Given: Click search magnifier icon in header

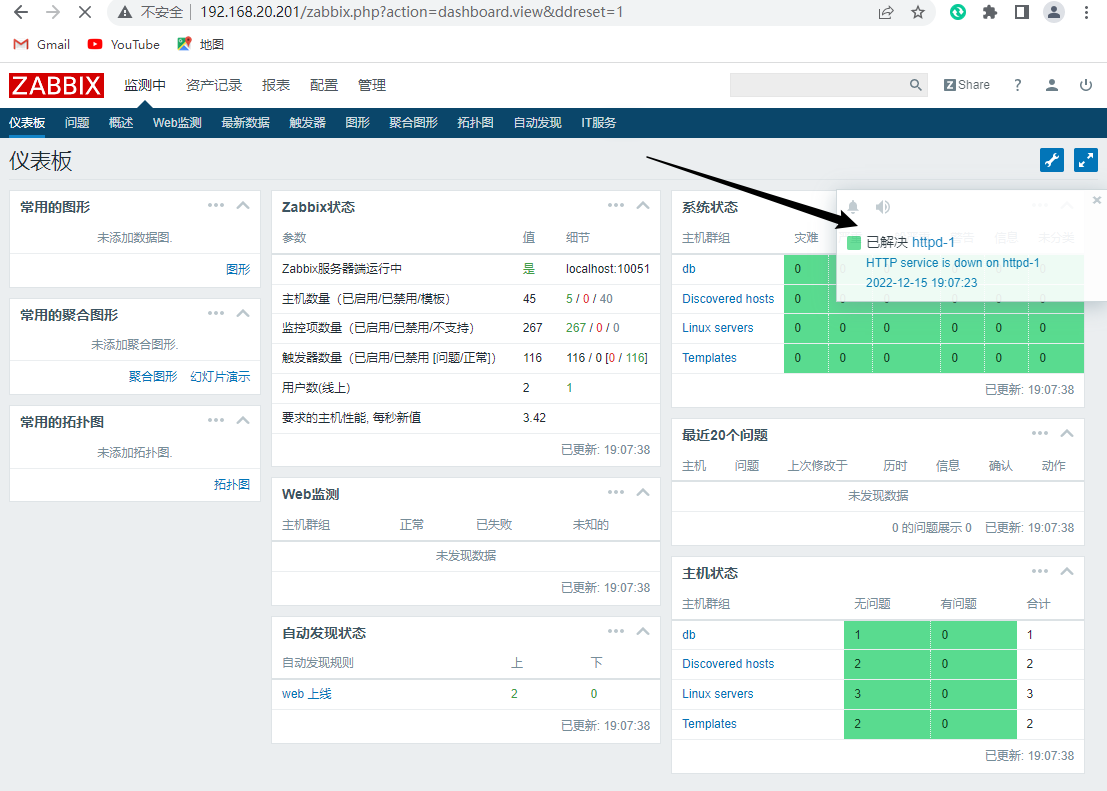Looking at the screenshot, I should click(x=916, y=85).
